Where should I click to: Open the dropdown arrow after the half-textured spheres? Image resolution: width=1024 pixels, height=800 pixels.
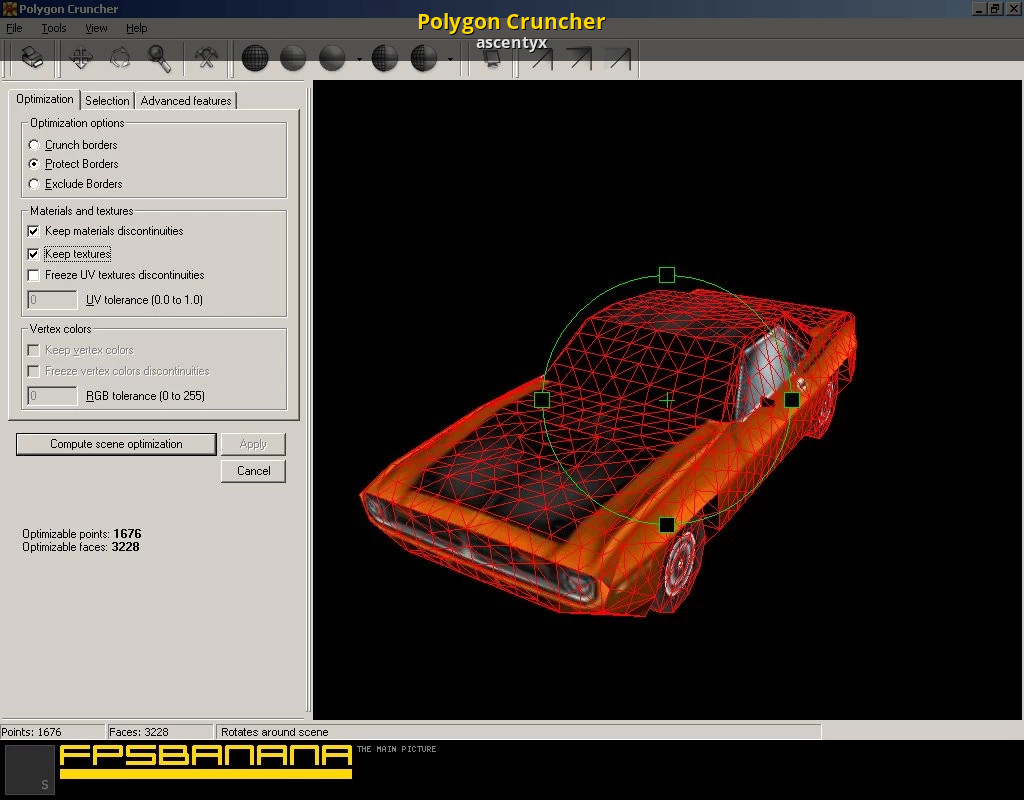[450, 59]
